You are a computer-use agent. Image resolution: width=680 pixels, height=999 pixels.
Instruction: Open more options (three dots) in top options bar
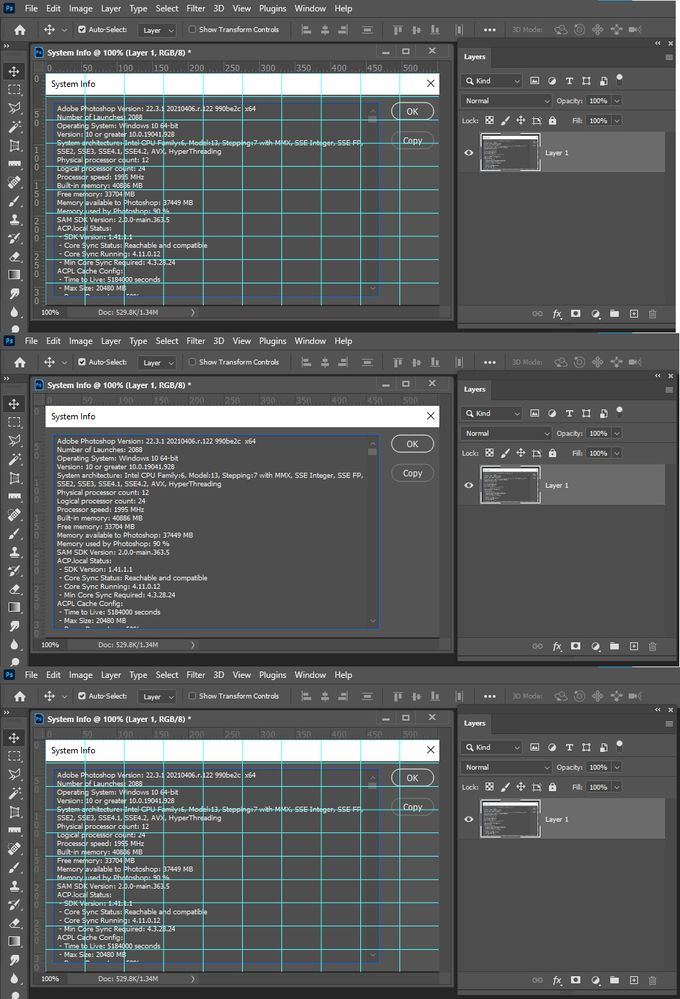pos(489,30)
